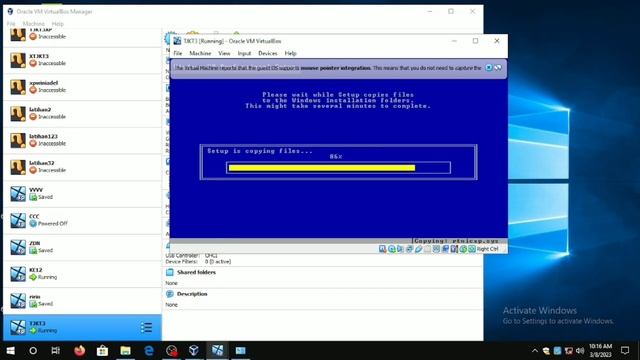Open Cortana search circle on taskbar

click(33, 351)
